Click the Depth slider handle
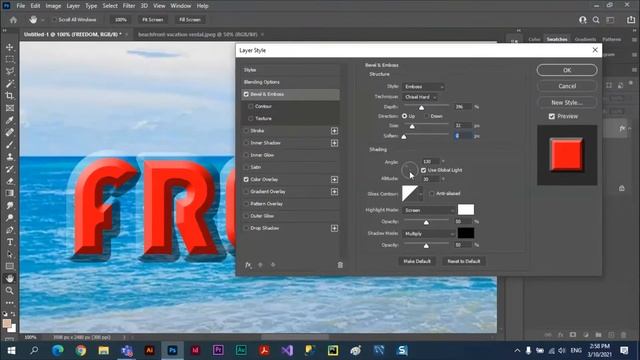640x360 pixels. 421,107
